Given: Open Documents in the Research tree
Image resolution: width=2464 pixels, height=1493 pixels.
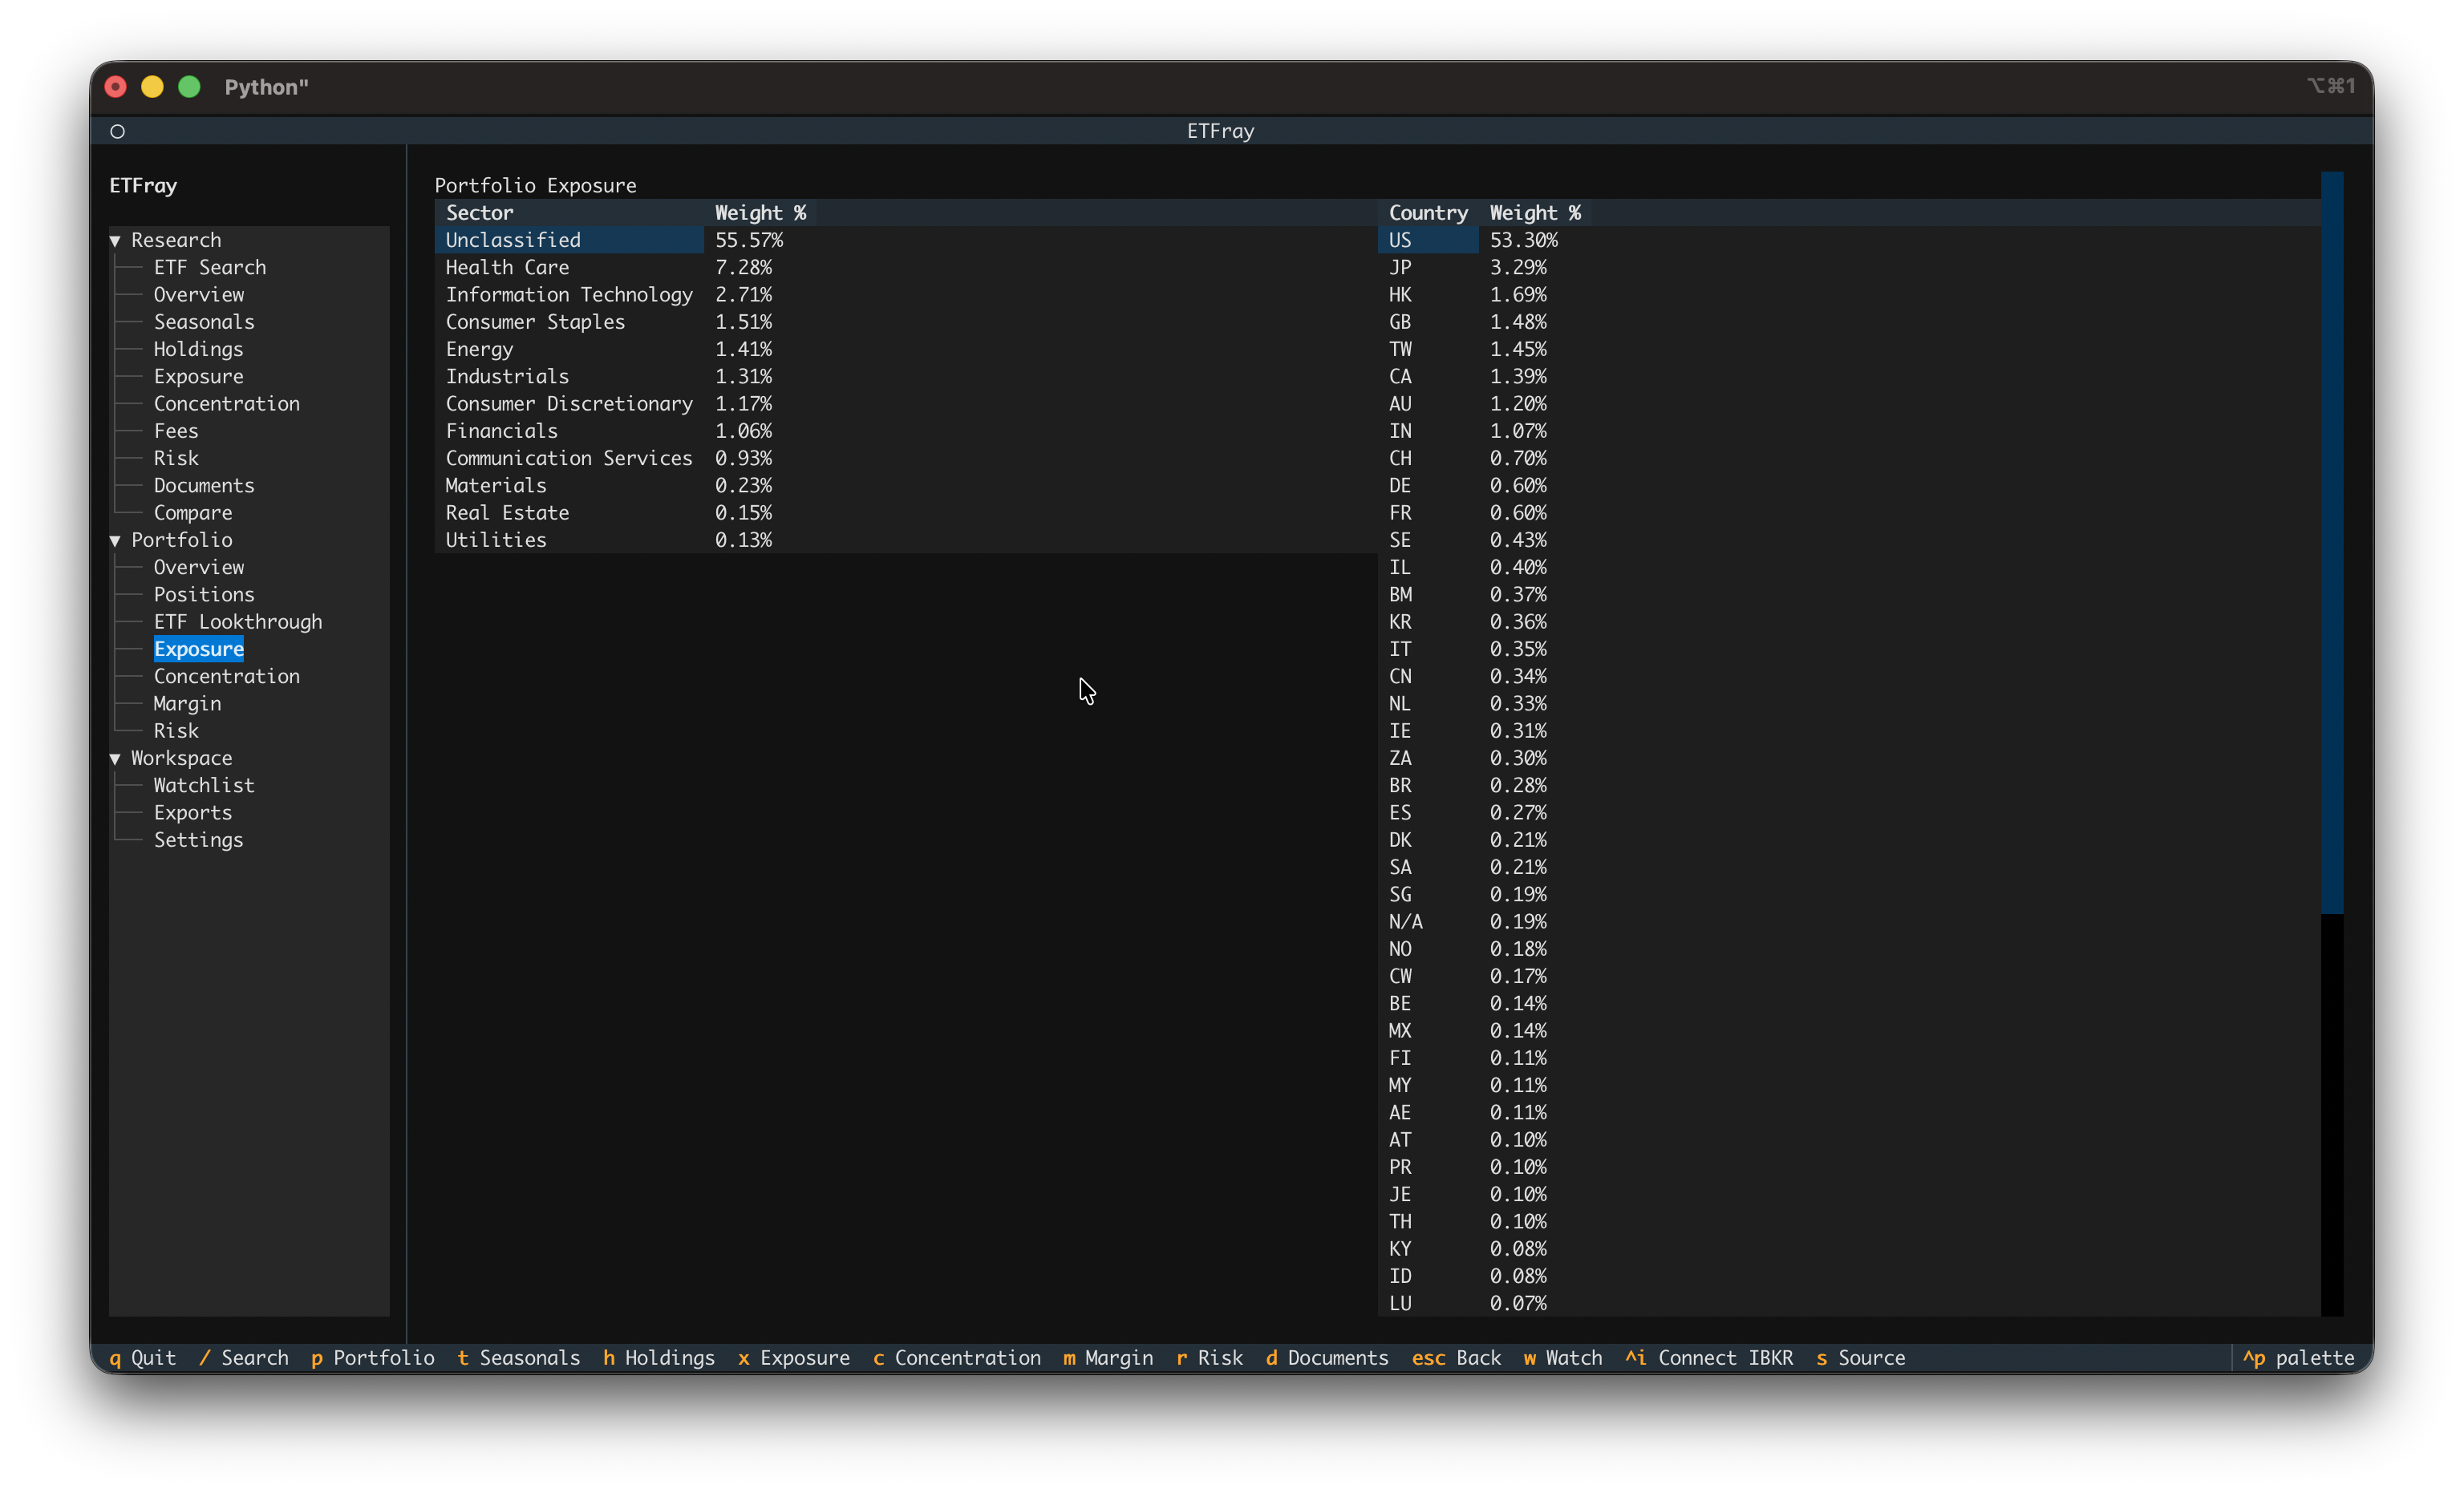Looking at the screenshot, I should (x=204, y=485).
